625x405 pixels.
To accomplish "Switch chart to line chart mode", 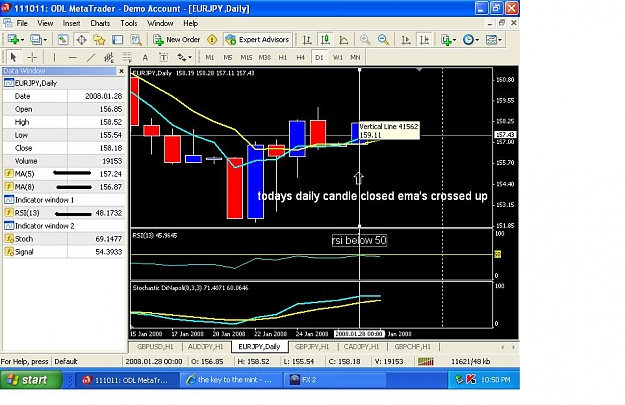I will pyautogui.click(x=344, y=39).
